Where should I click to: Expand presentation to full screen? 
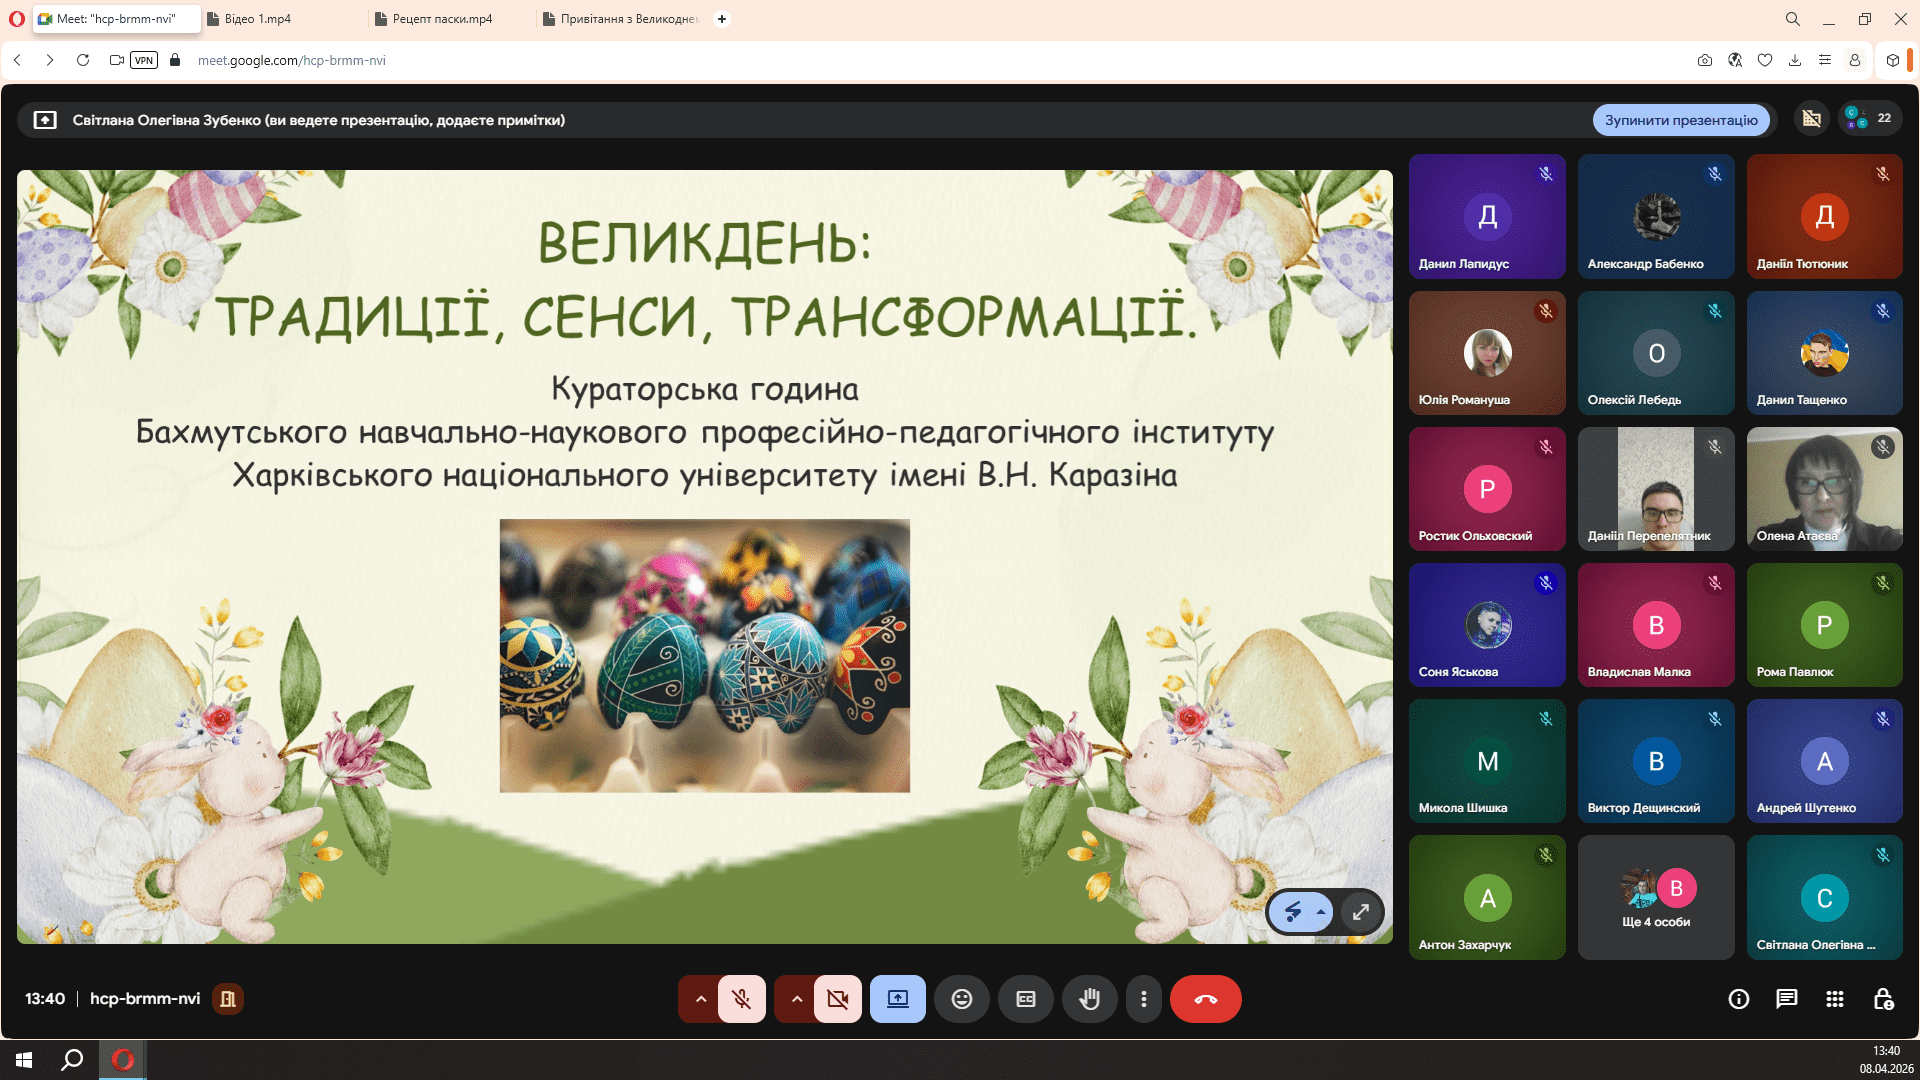(1360, 912)
